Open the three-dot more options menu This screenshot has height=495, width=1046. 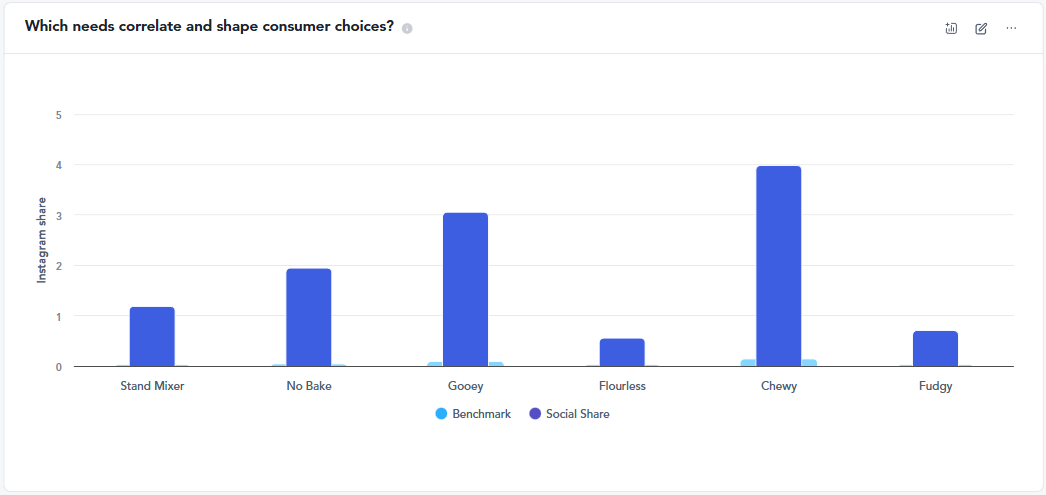(1011, 28)
